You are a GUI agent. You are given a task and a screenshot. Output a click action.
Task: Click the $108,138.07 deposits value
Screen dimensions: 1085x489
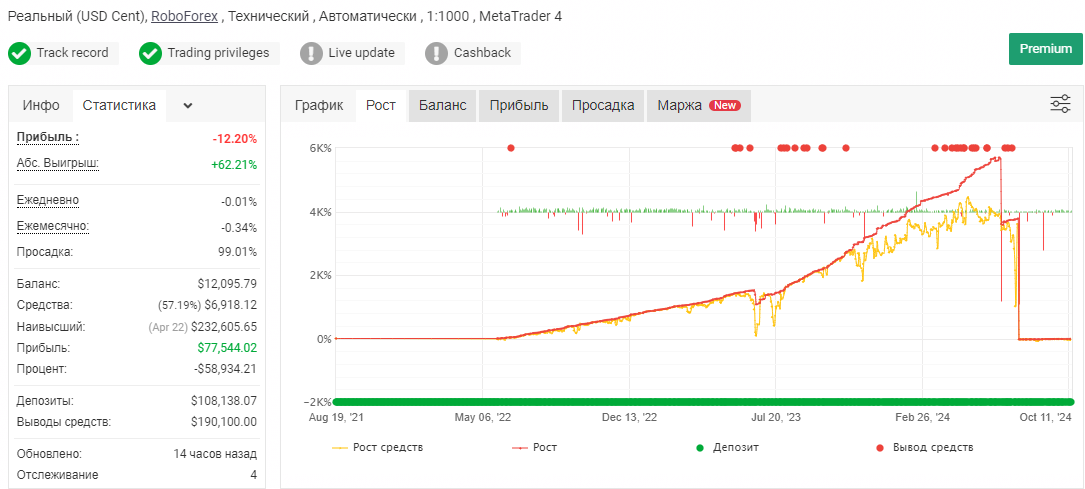point(224,401)
